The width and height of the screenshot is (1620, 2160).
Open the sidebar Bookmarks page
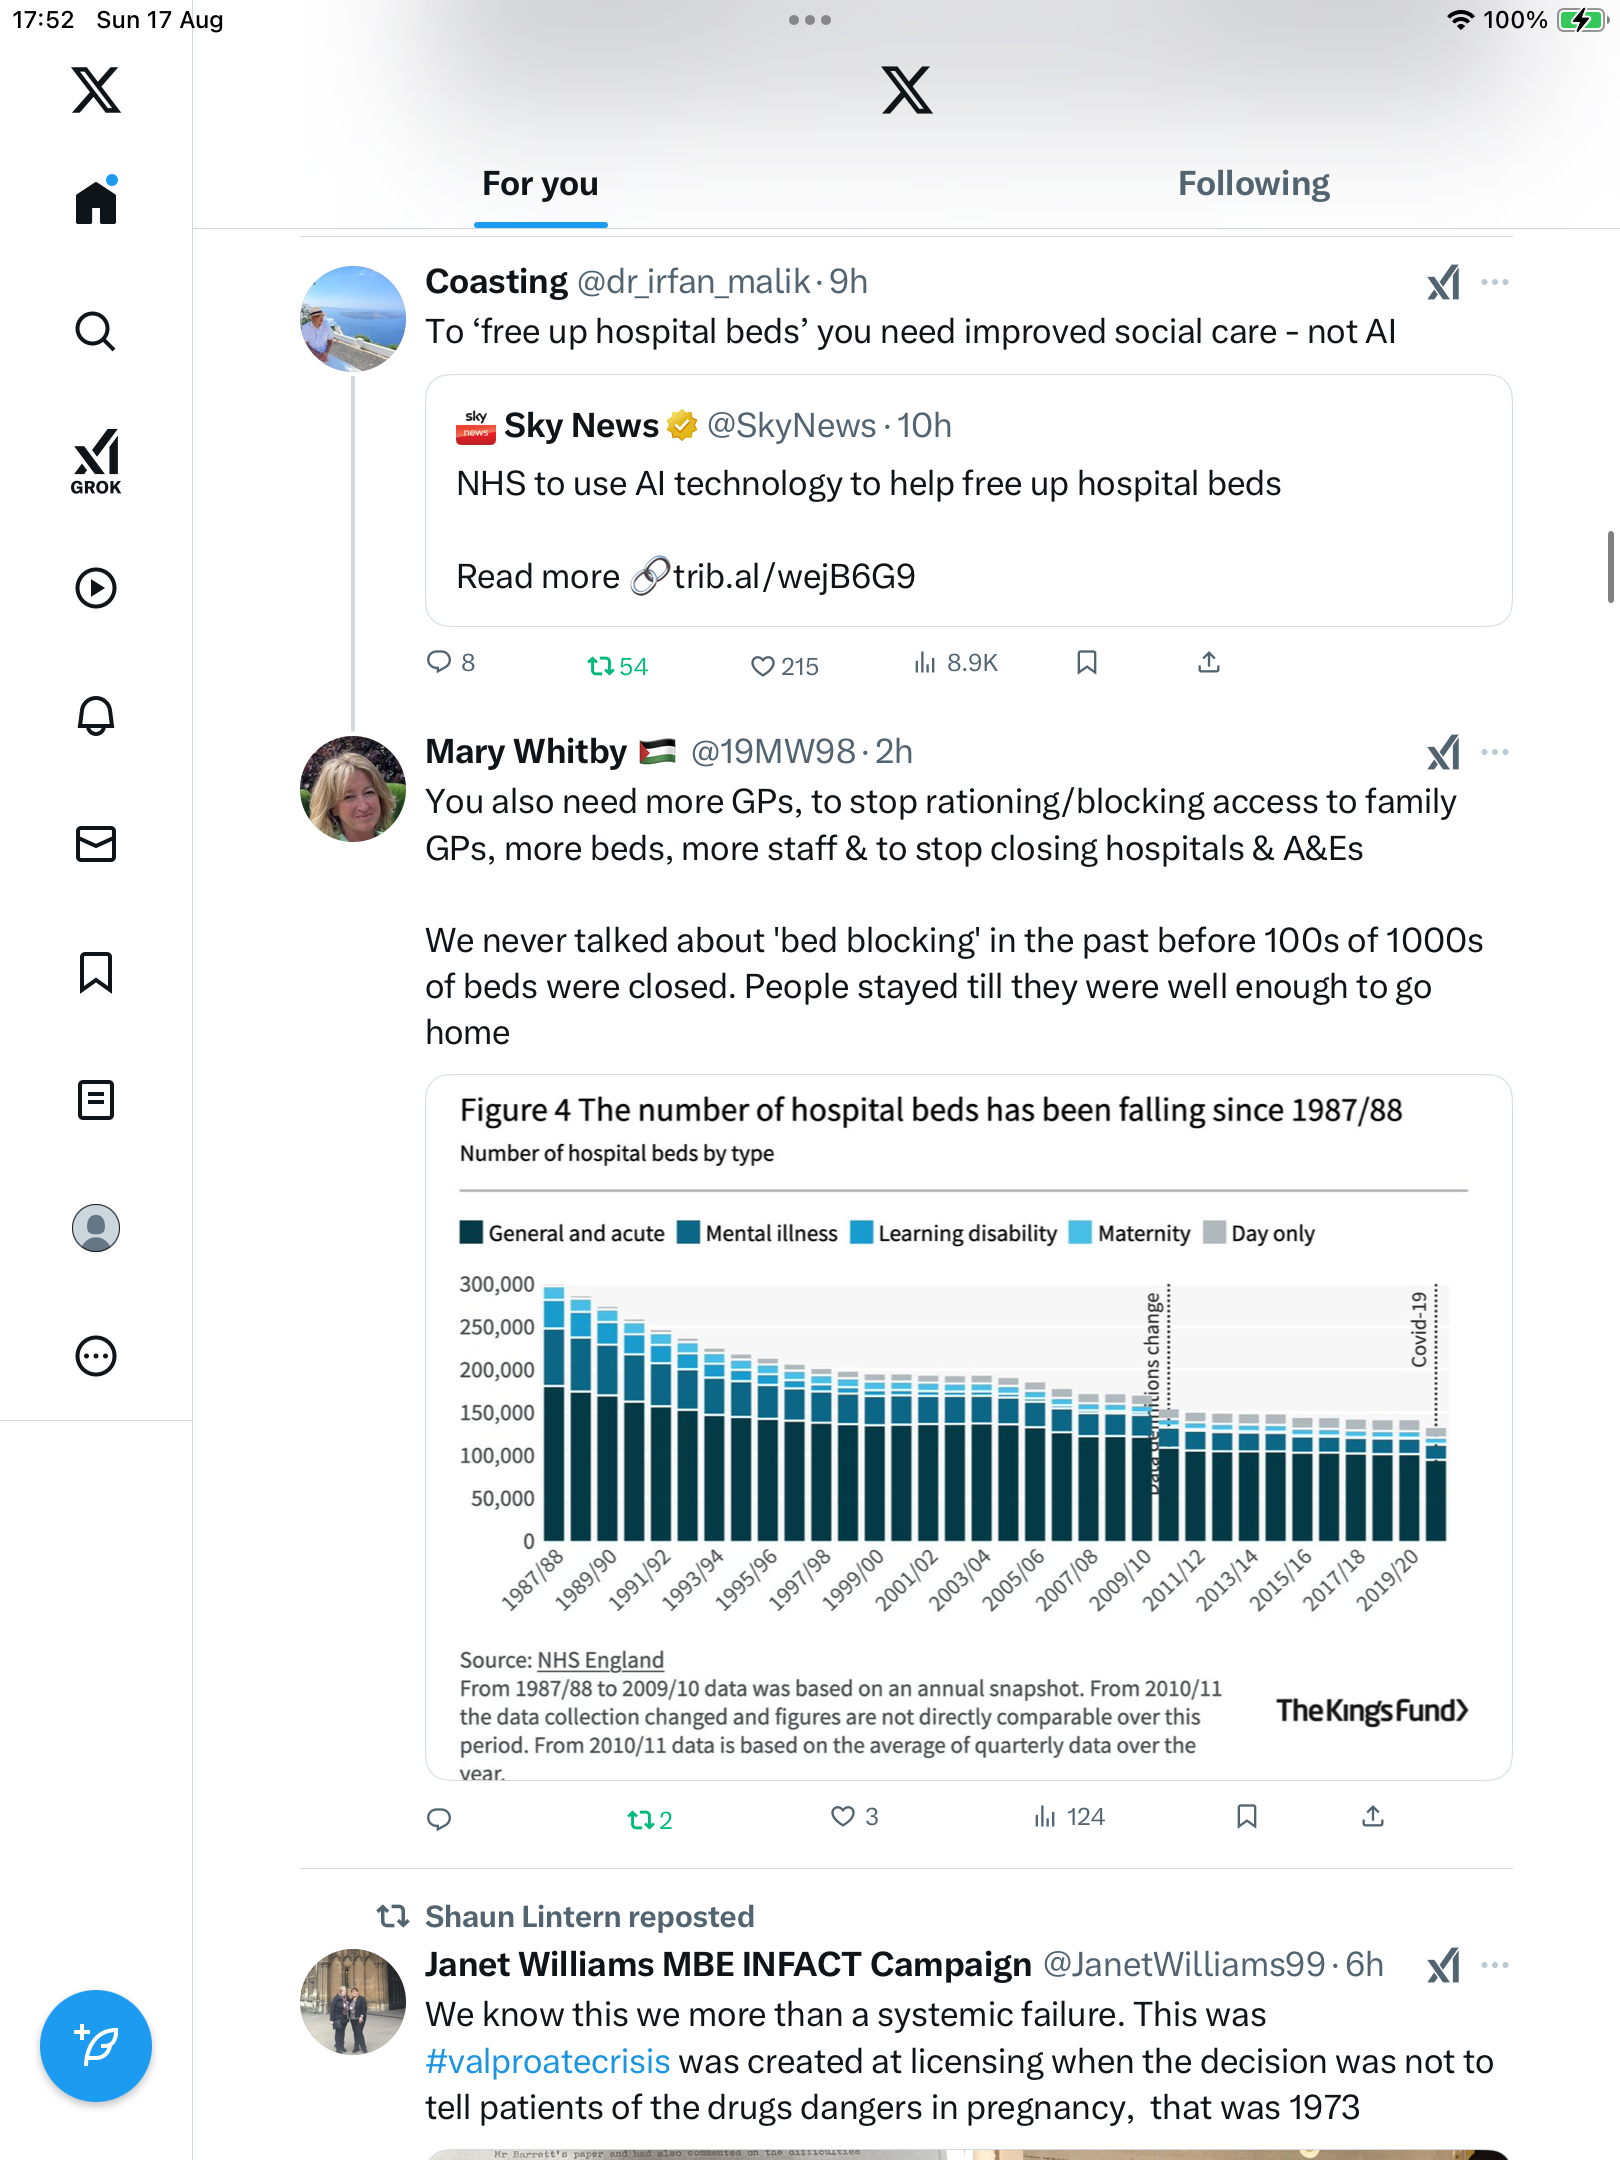click(96, 972)
